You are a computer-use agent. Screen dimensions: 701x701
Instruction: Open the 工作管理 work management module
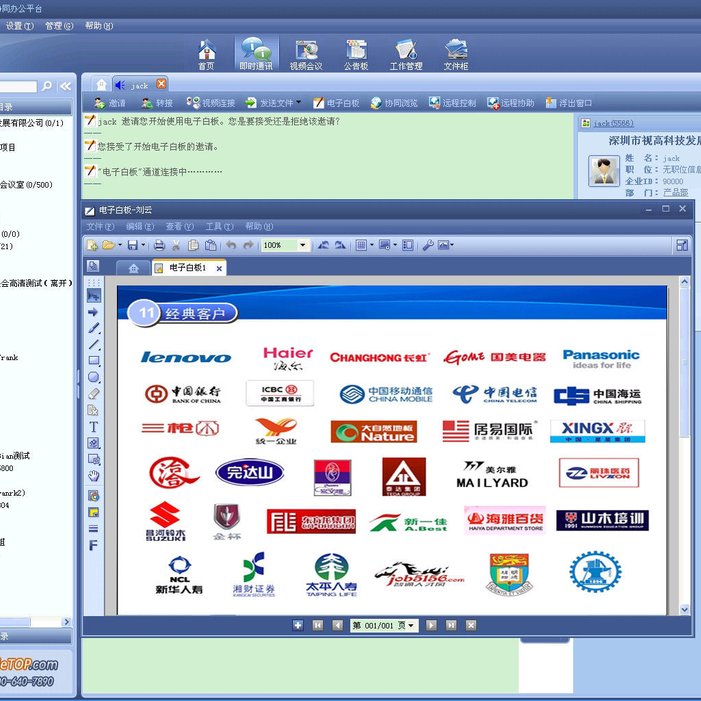[x=406, y=55]
